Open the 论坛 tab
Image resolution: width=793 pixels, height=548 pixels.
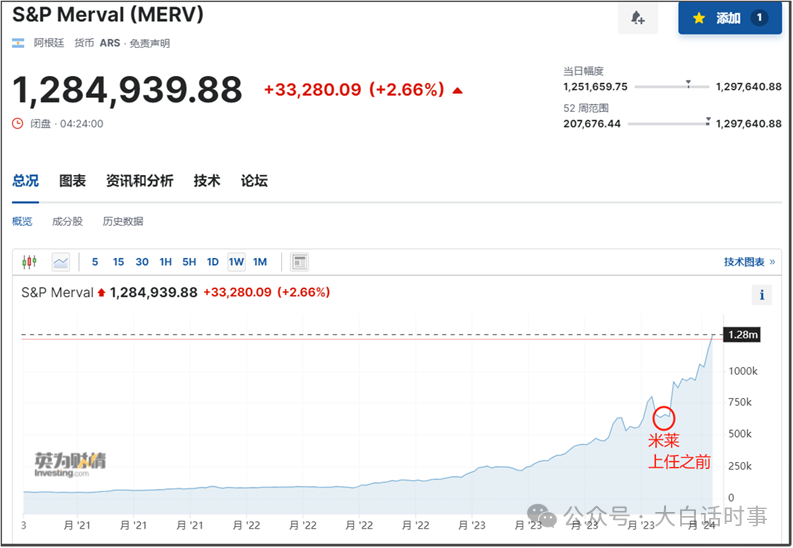point(254,181)
